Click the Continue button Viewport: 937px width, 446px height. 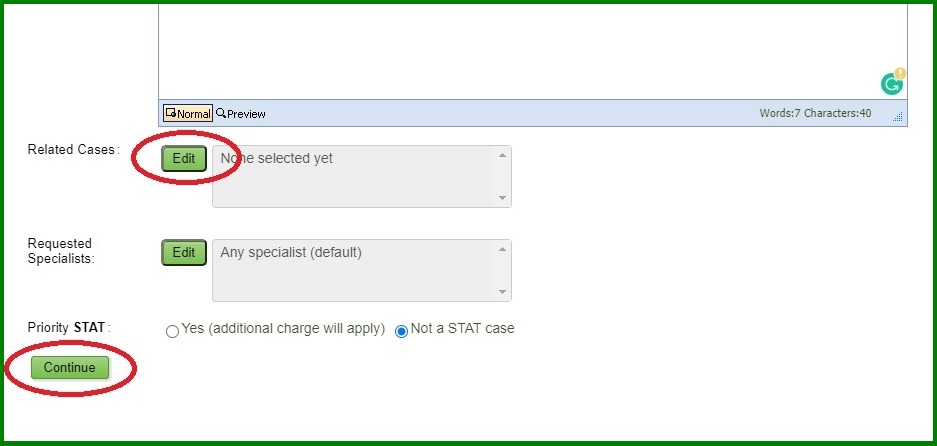pyautogui.click(x=70, y=368)
